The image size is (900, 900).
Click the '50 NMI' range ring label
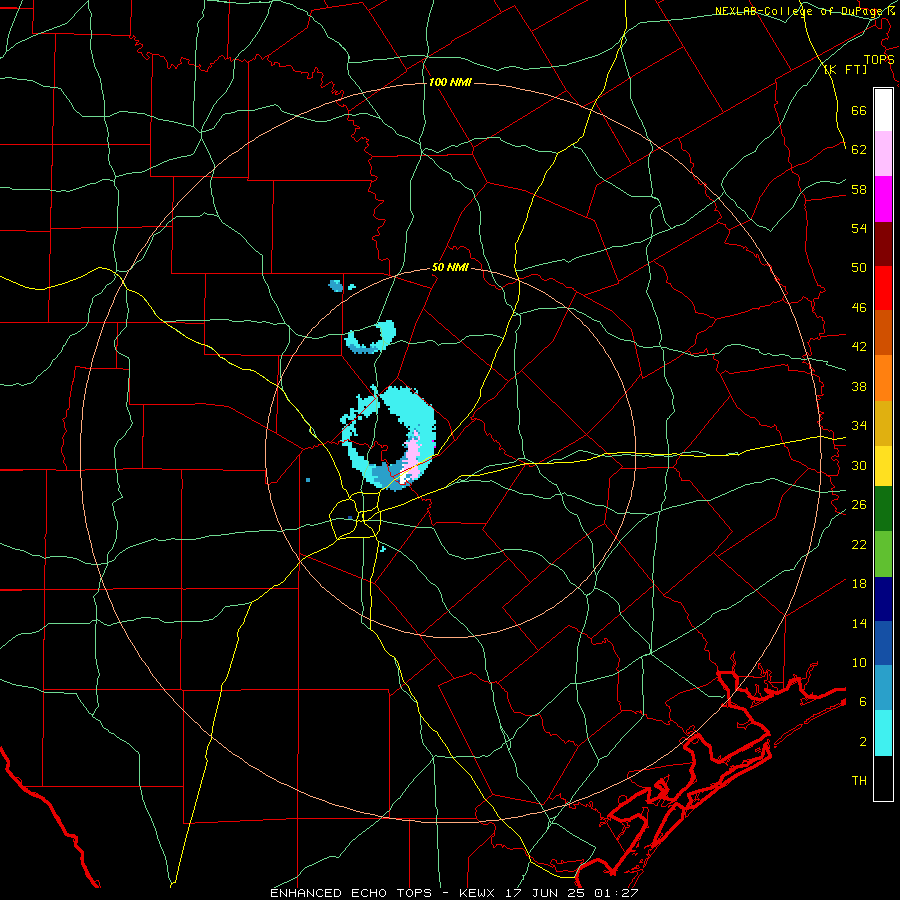[450, 267]
